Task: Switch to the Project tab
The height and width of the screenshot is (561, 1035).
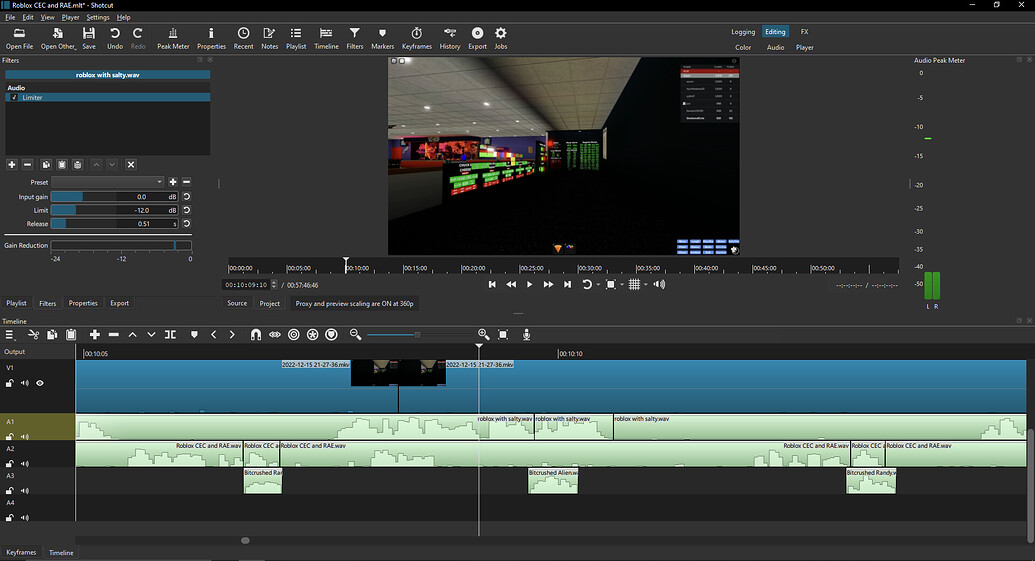Action: click(269, 304)
